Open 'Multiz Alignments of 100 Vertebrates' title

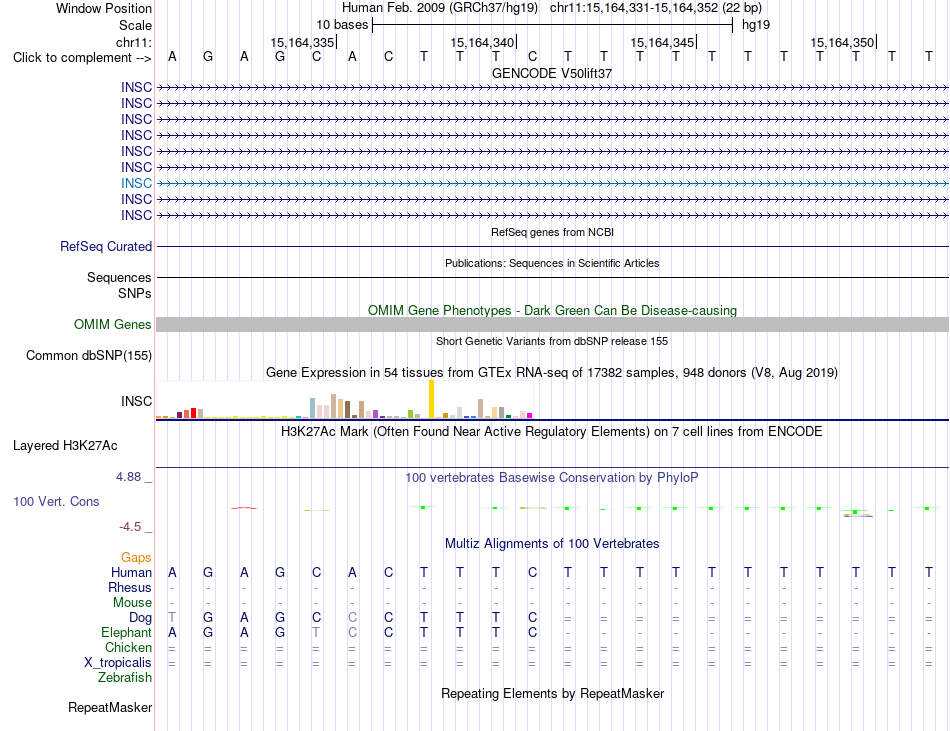[552, 544]
